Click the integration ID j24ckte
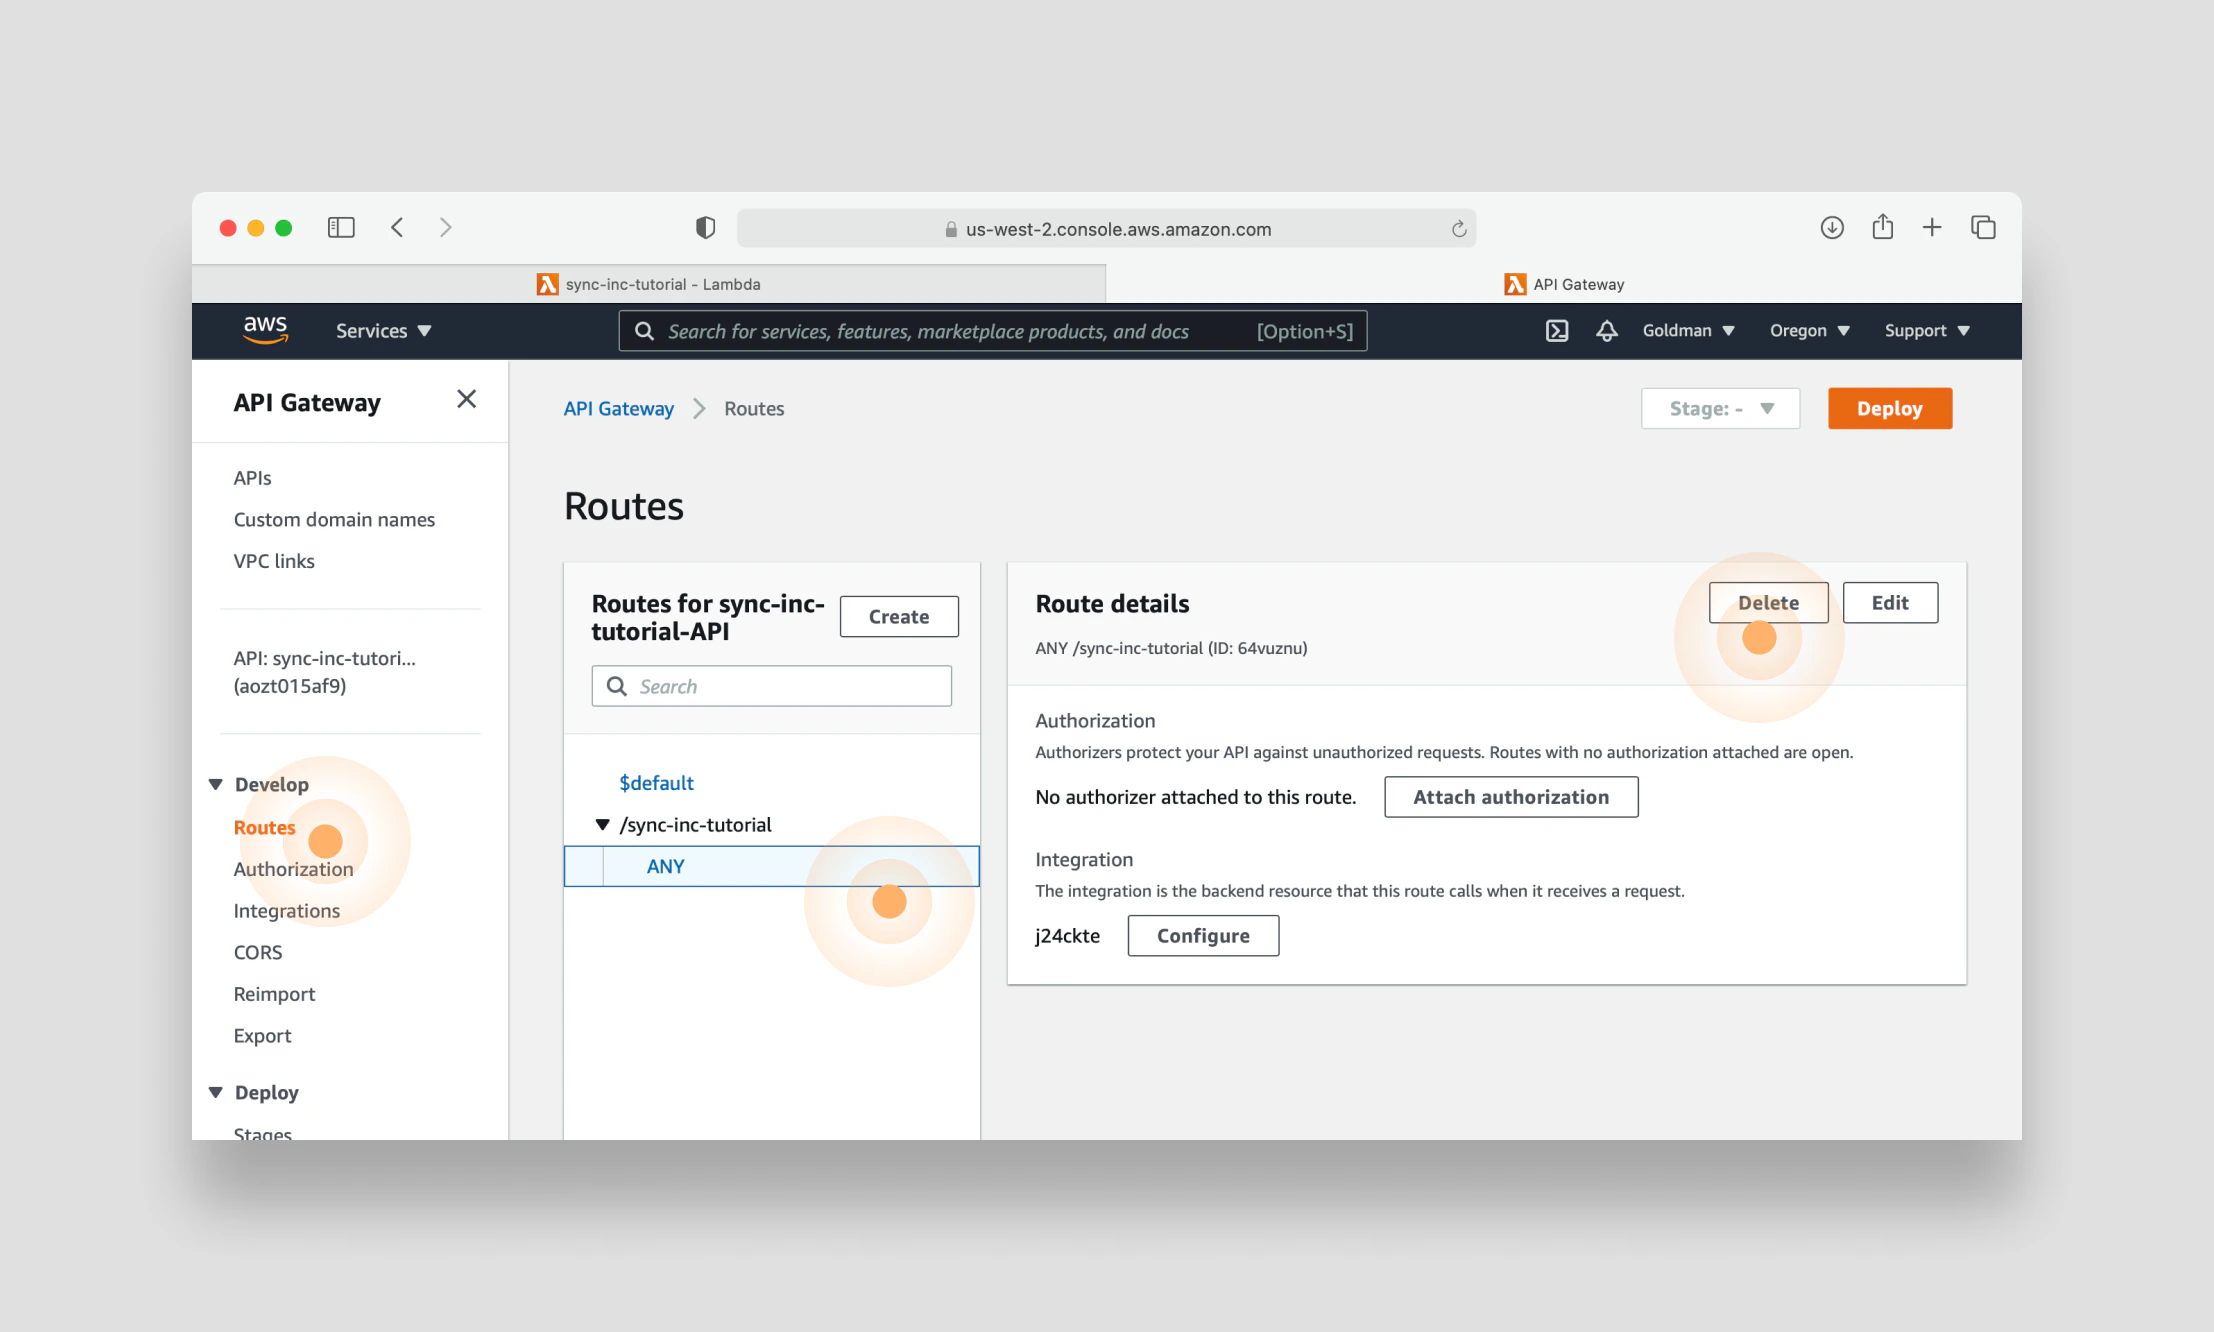This screenshot has height=1332, width=2214. point(1067,936)
